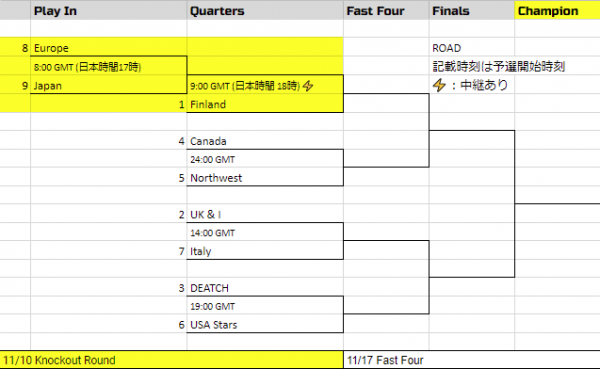Image resolution: width=600 pixels, height=369 pixels.
Task: Click the Quarters column header
Action: 265,10
